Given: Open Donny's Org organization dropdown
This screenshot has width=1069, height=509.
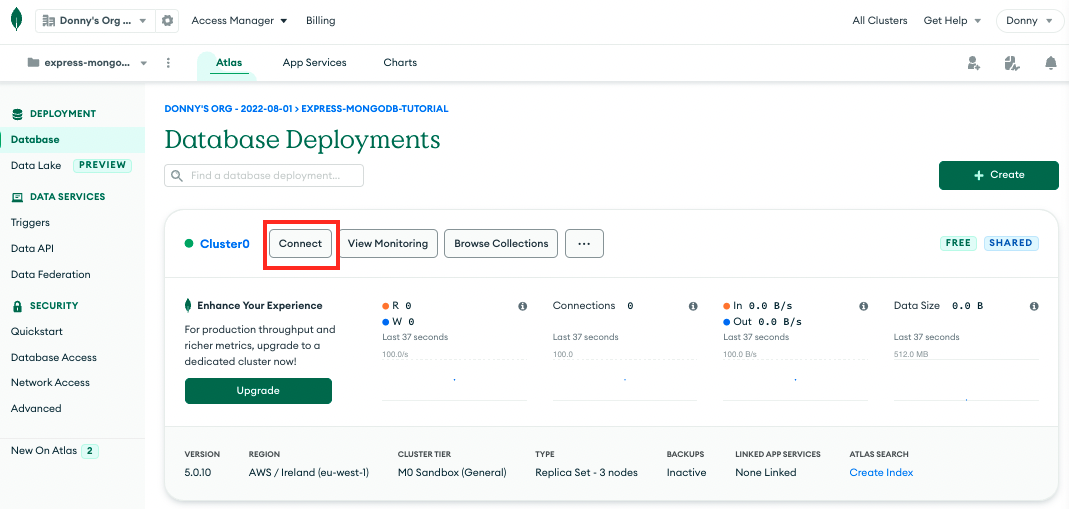Looking at the screenshot, I should click(95, 20).
